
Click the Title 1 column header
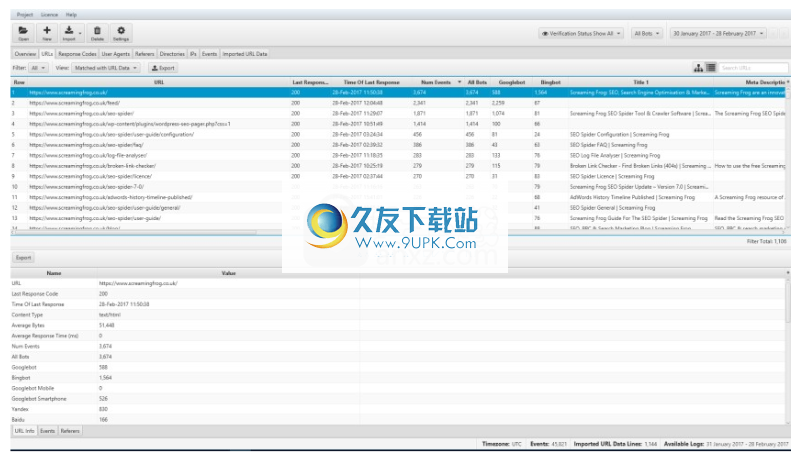(641, 82)
